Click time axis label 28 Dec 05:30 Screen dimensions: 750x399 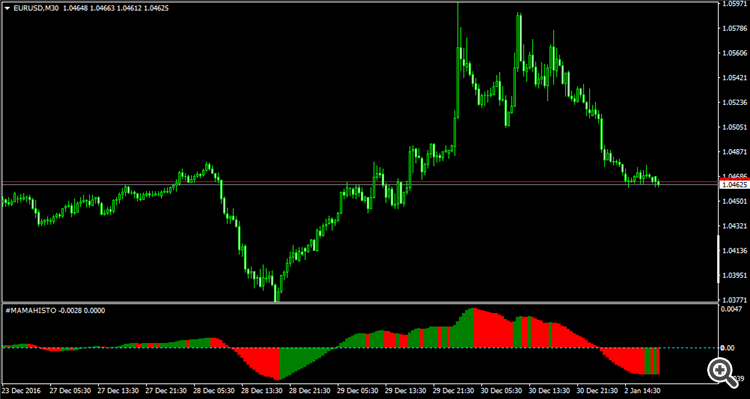[x=213, y=390]
